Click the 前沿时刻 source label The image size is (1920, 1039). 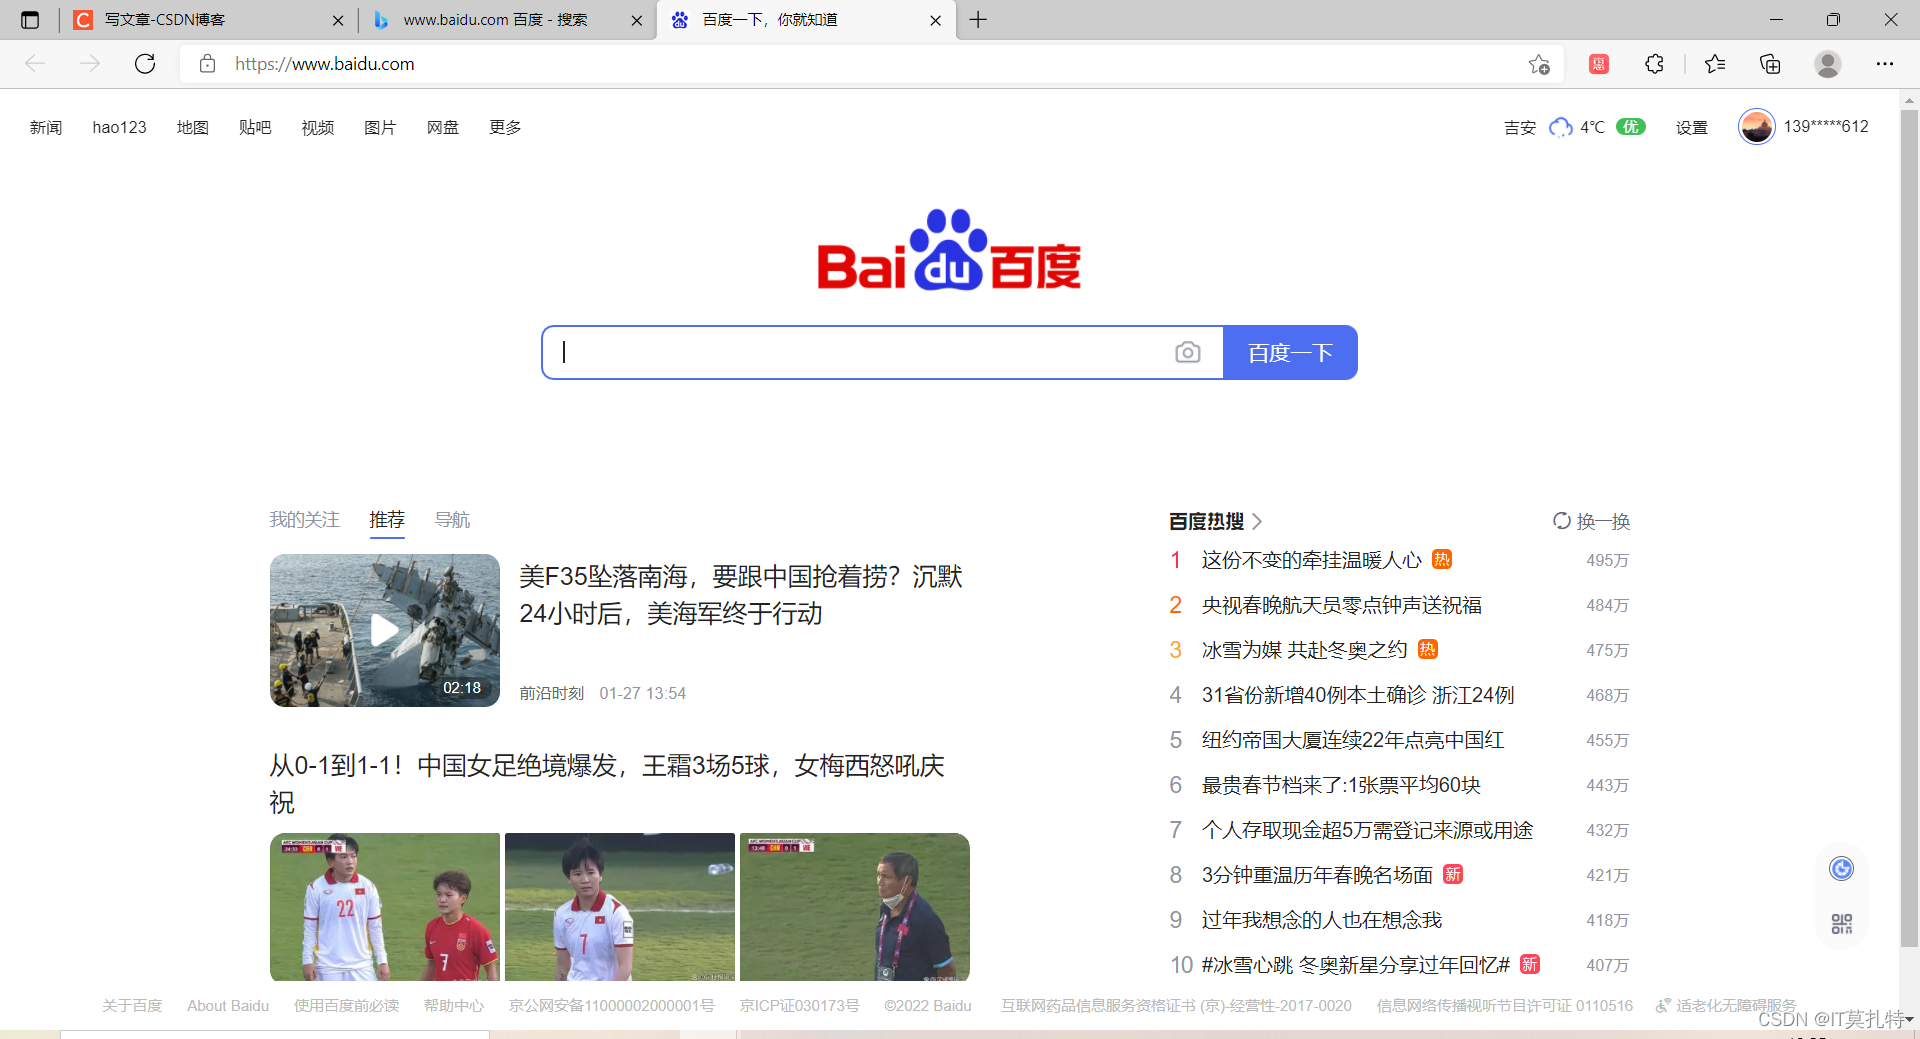(551, 693)
